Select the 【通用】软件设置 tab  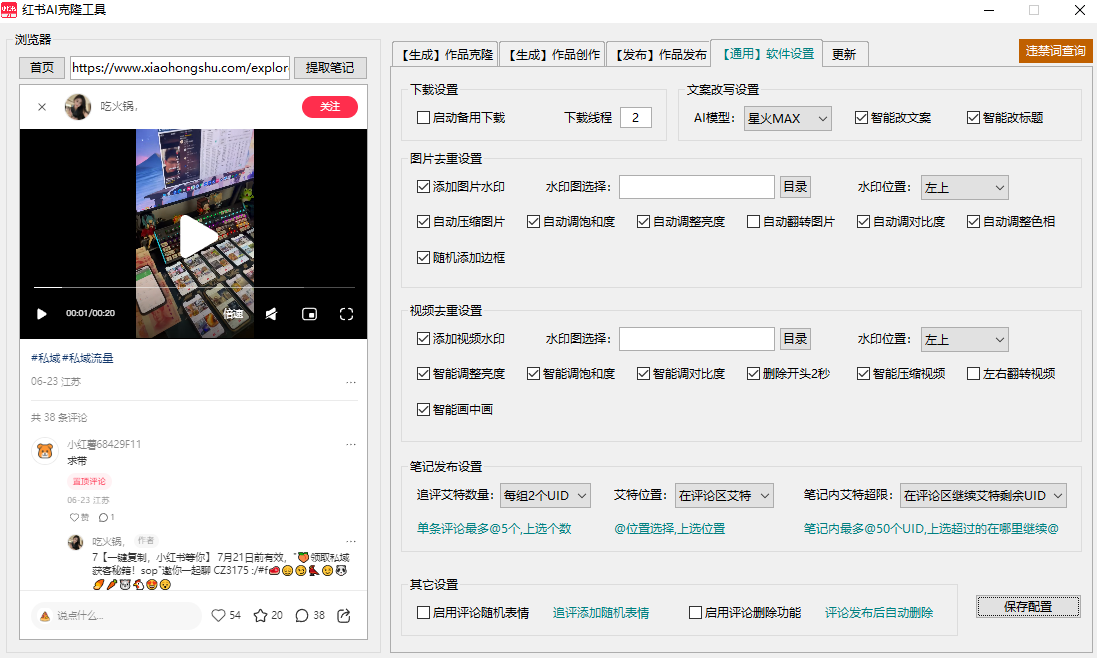coord(767,53)
